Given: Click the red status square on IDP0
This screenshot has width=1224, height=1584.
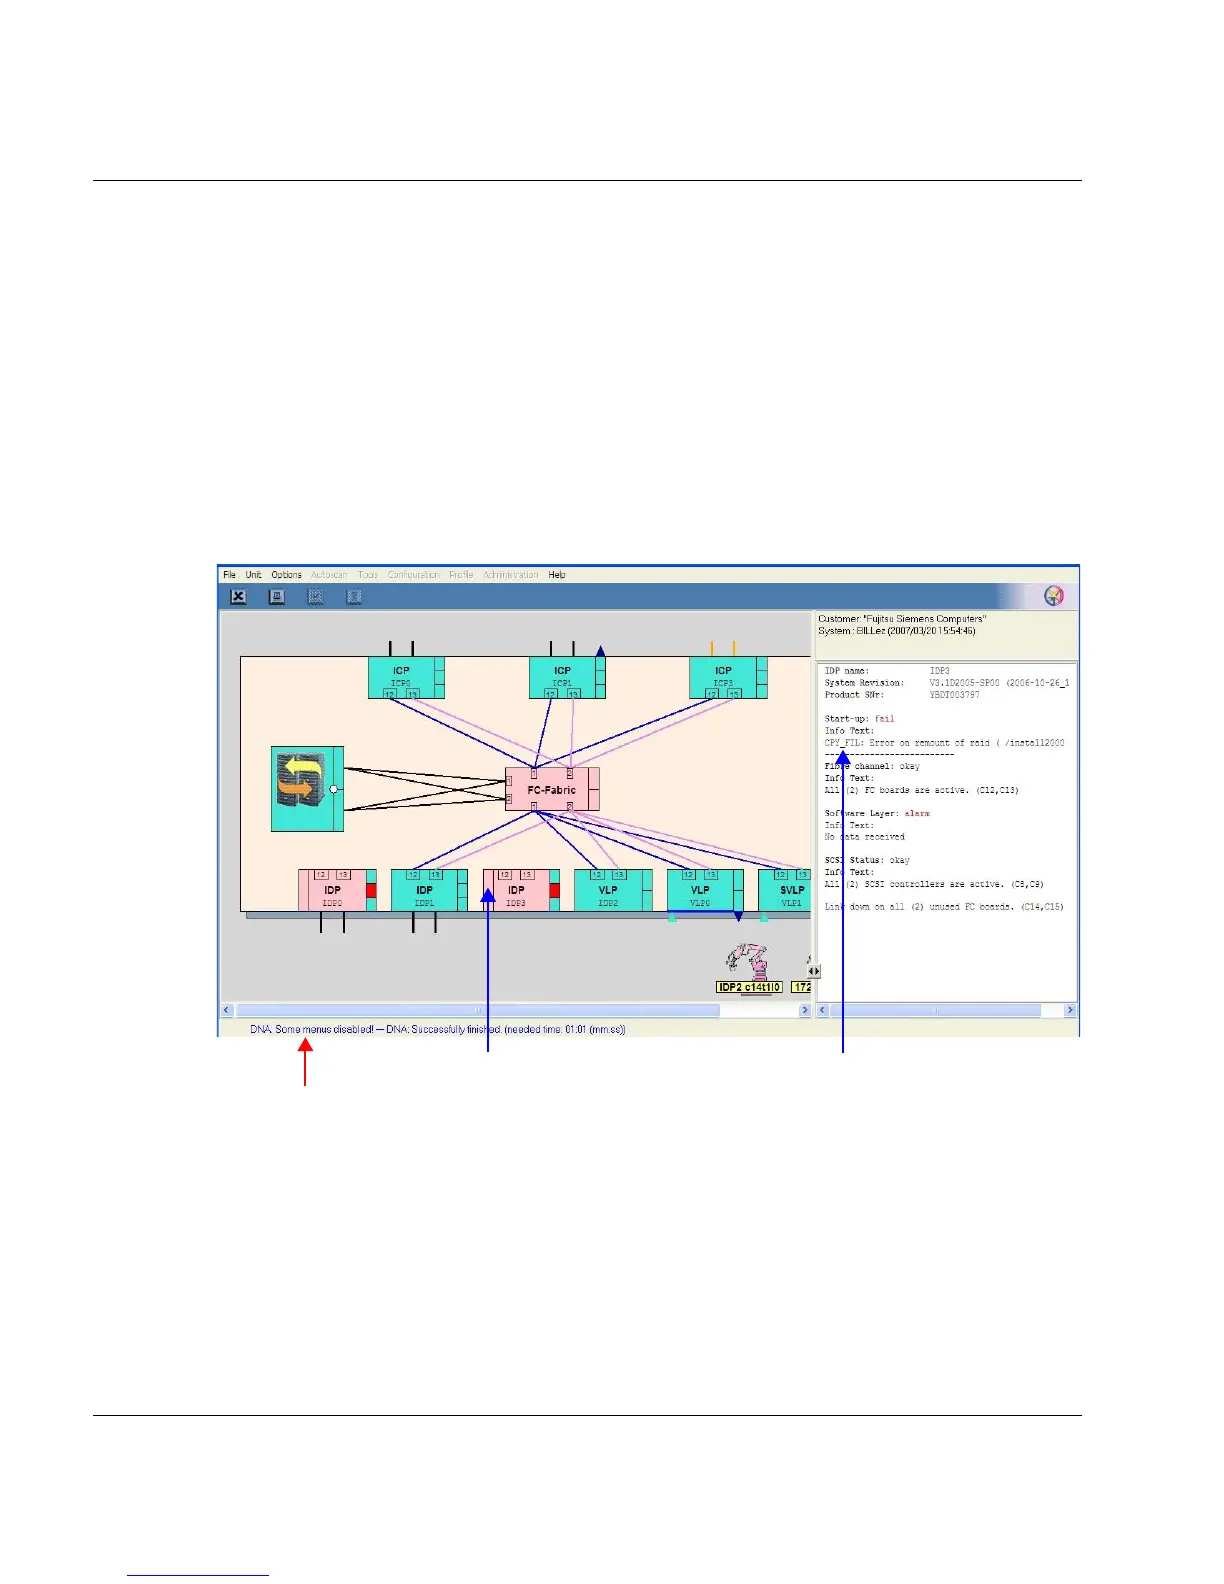Looking at the screenshot, I should 371,890.
